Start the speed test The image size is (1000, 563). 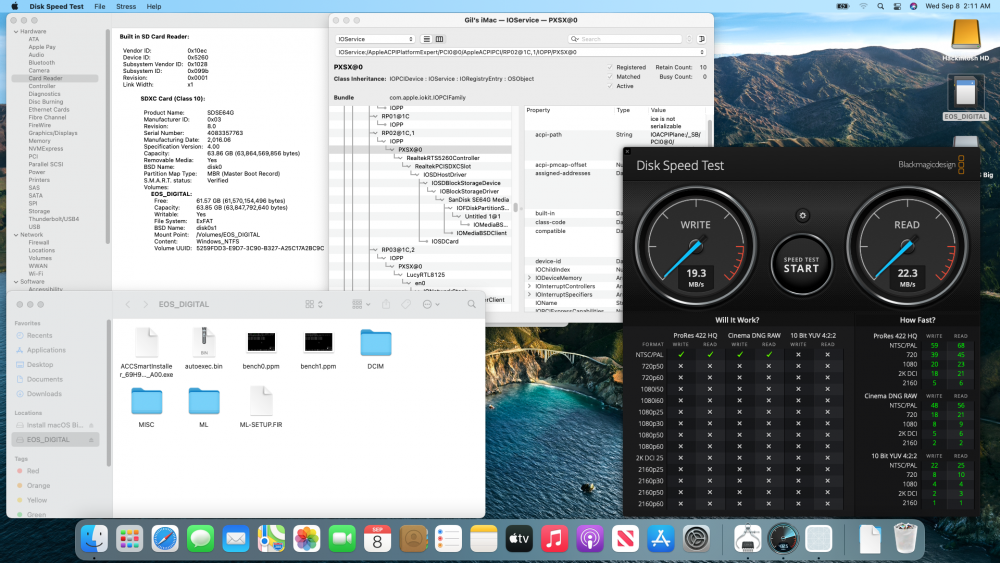pos(801,265)
